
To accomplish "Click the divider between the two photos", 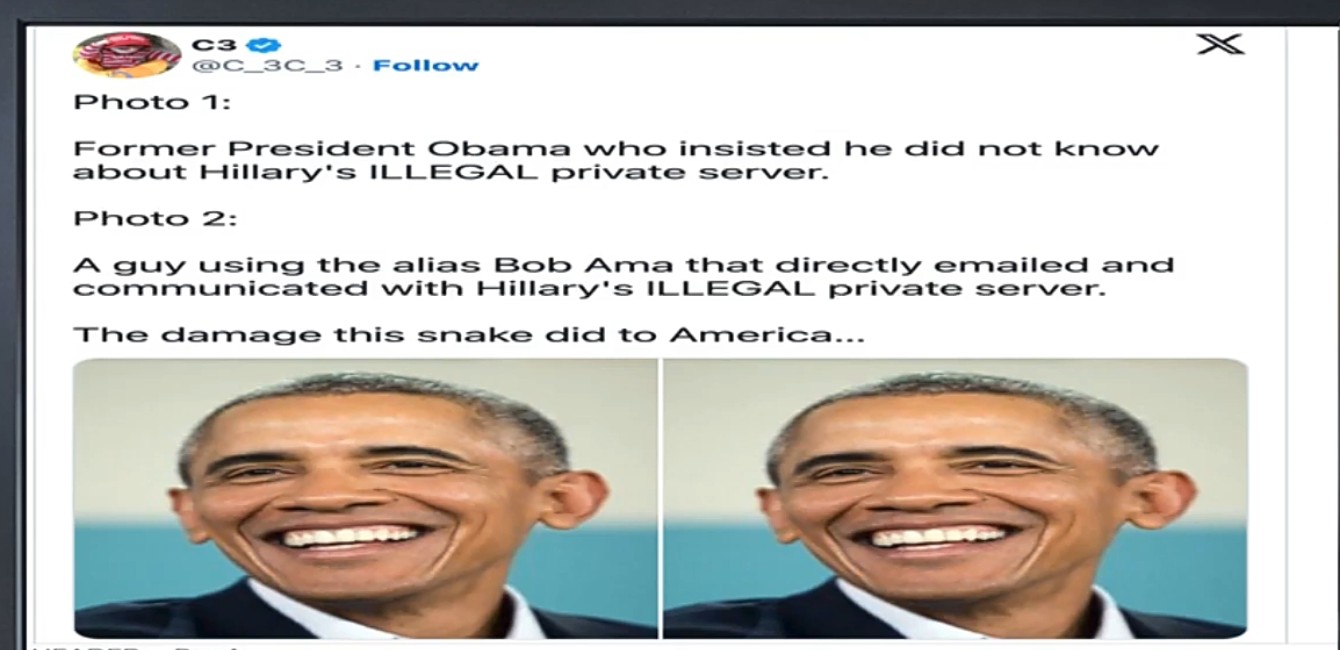I will (661, 498).
